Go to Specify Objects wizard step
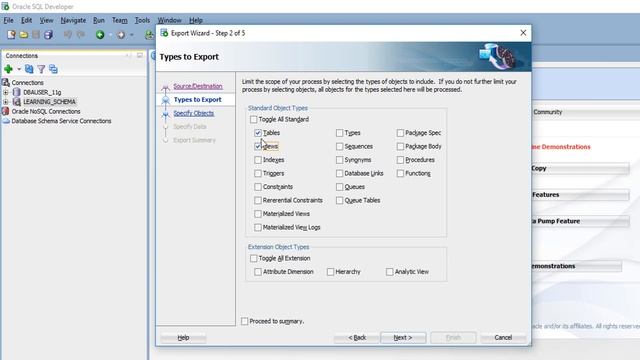Image resolution: width=640 pixels, height=360 pixels. (193, 113)
